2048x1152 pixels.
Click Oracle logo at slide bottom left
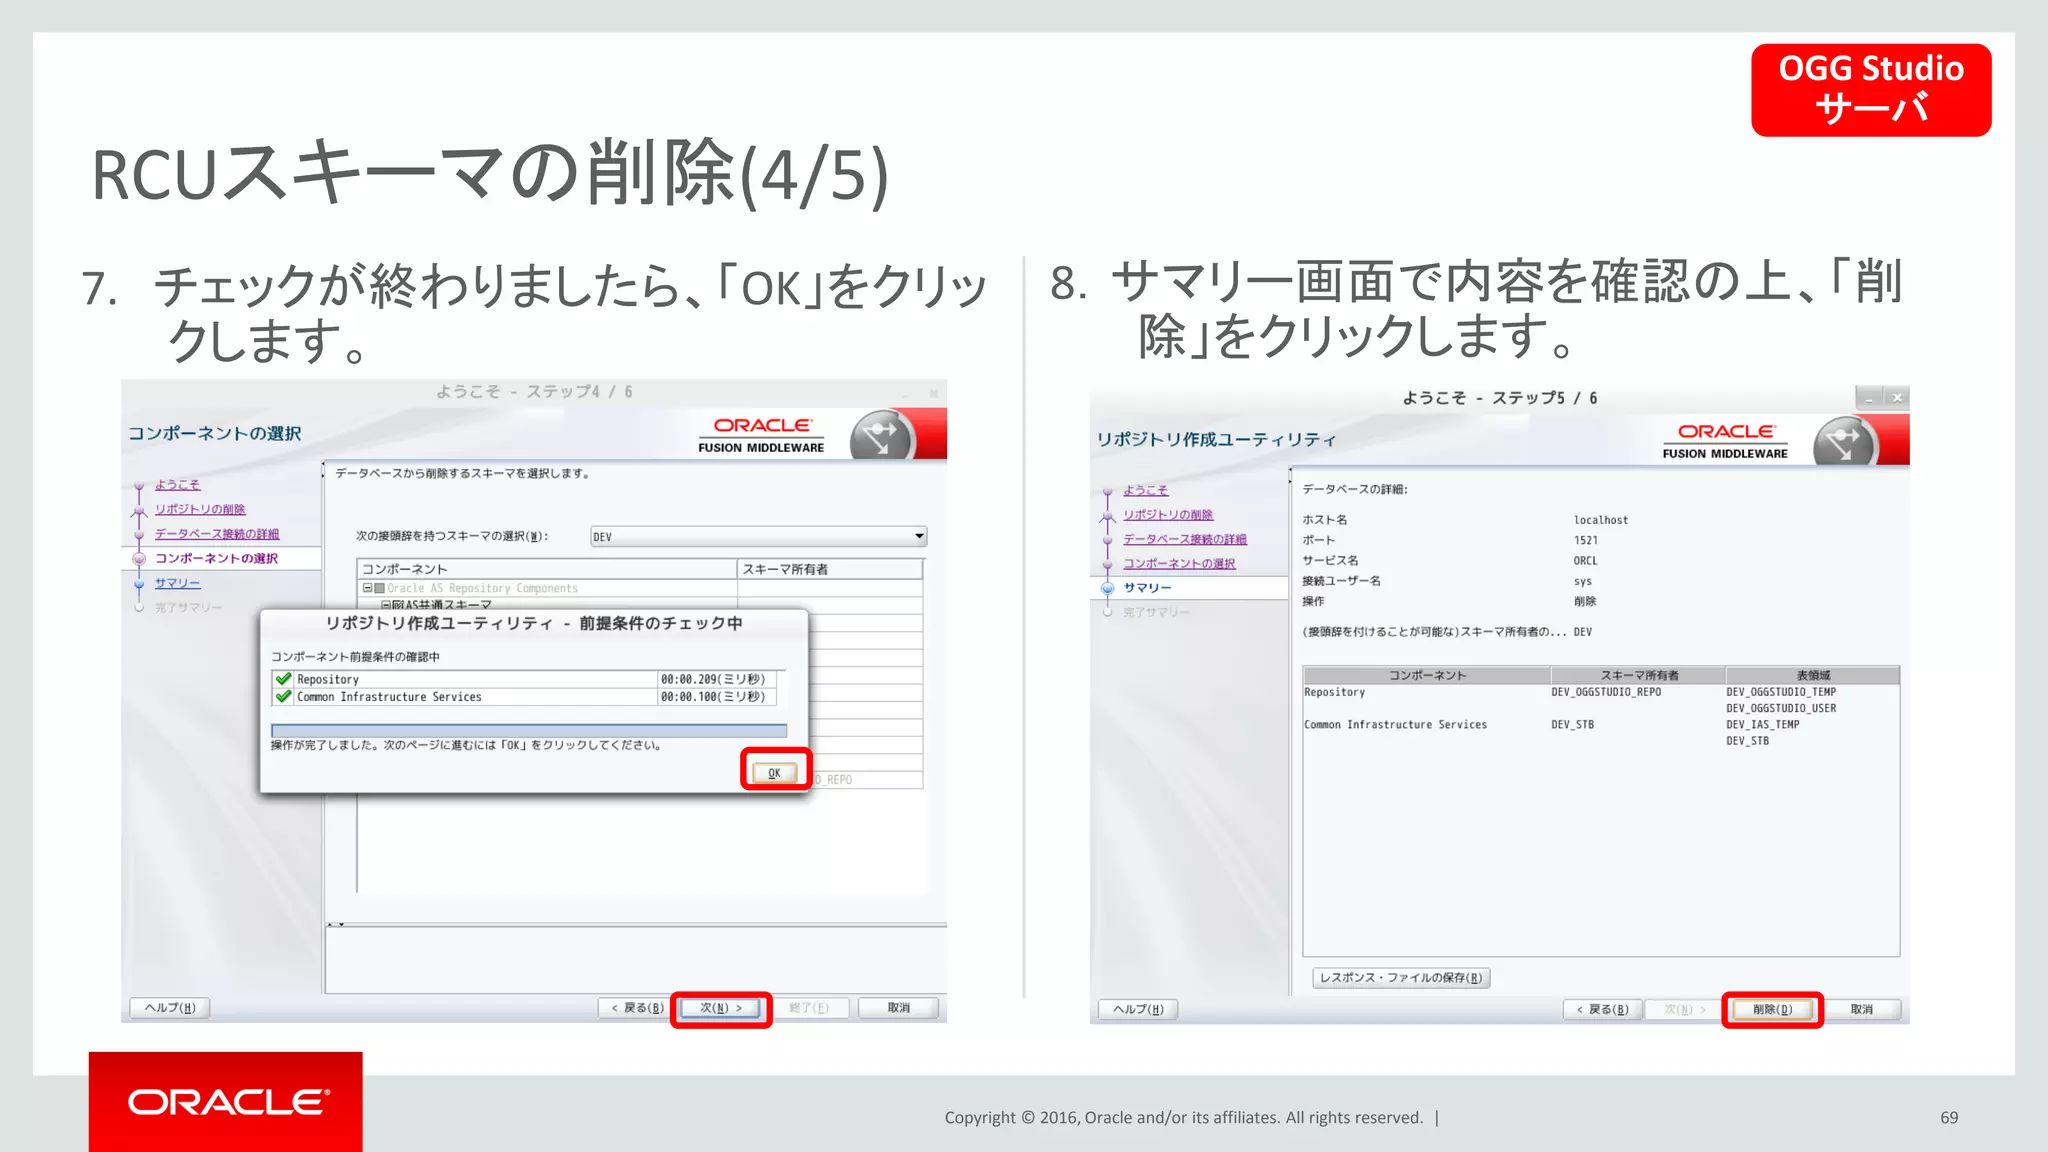(x=226, y=1101)
